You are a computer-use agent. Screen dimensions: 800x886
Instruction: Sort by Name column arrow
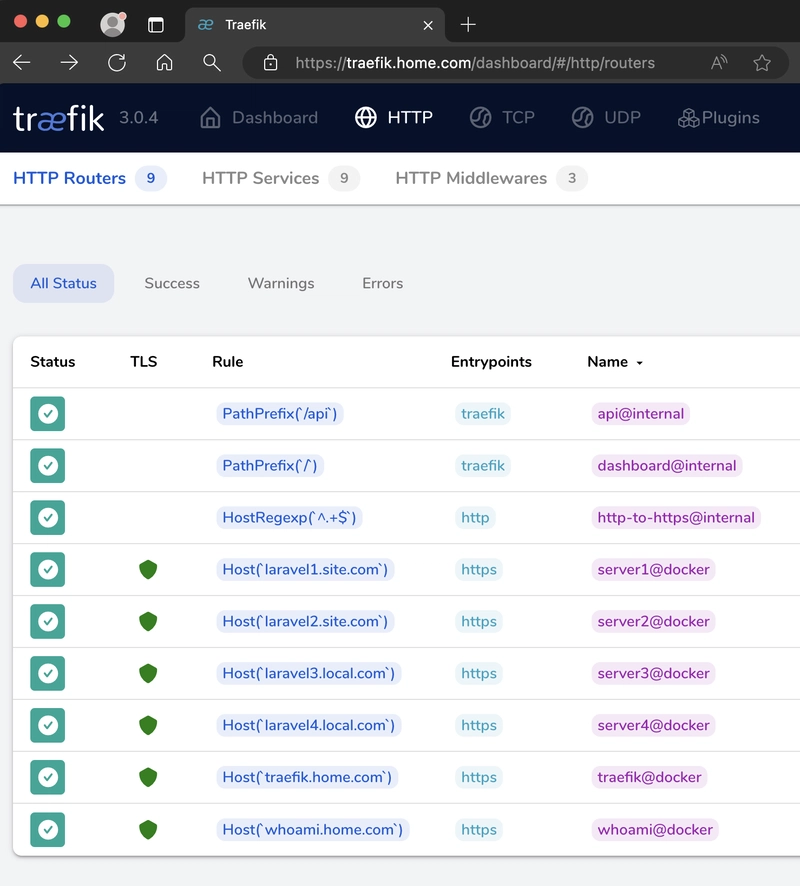click(x=640, y=363)
